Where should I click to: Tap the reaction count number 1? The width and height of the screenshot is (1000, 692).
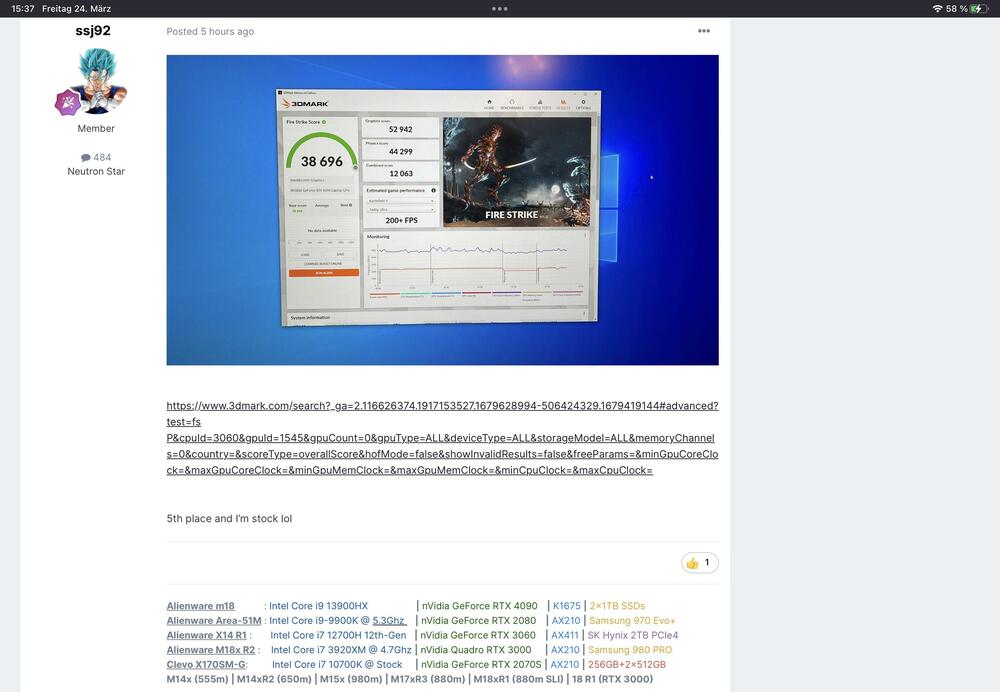click(x=707, y=563)
